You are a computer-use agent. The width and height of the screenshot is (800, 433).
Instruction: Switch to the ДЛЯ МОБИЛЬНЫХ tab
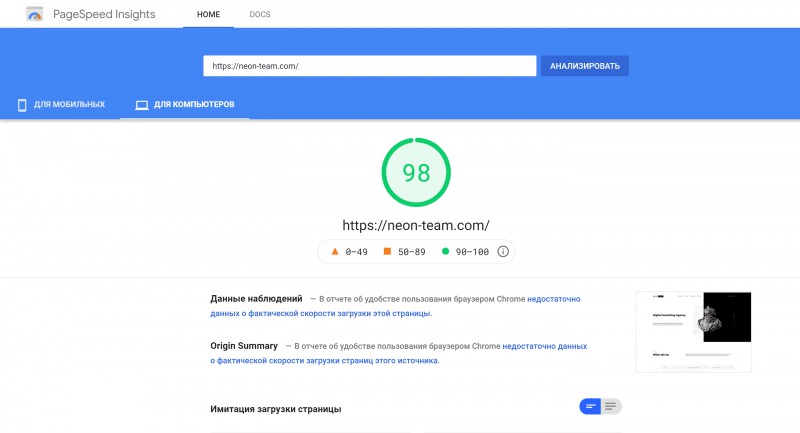point(61,105)
